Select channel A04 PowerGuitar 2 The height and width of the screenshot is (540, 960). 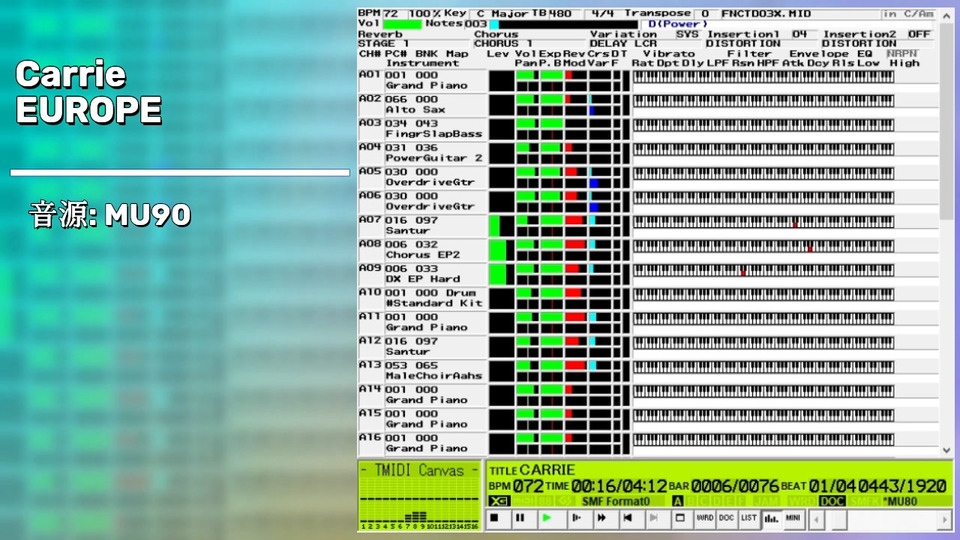coord(422,152)
